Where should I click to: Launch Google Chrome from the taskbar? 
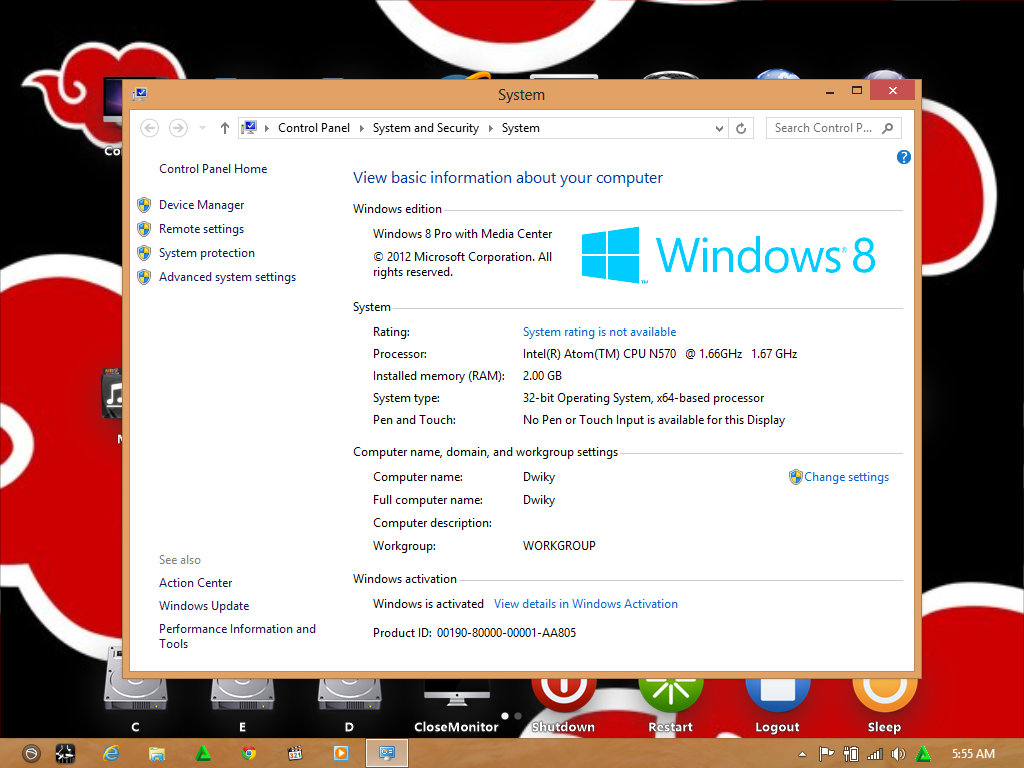pos(248,753)
